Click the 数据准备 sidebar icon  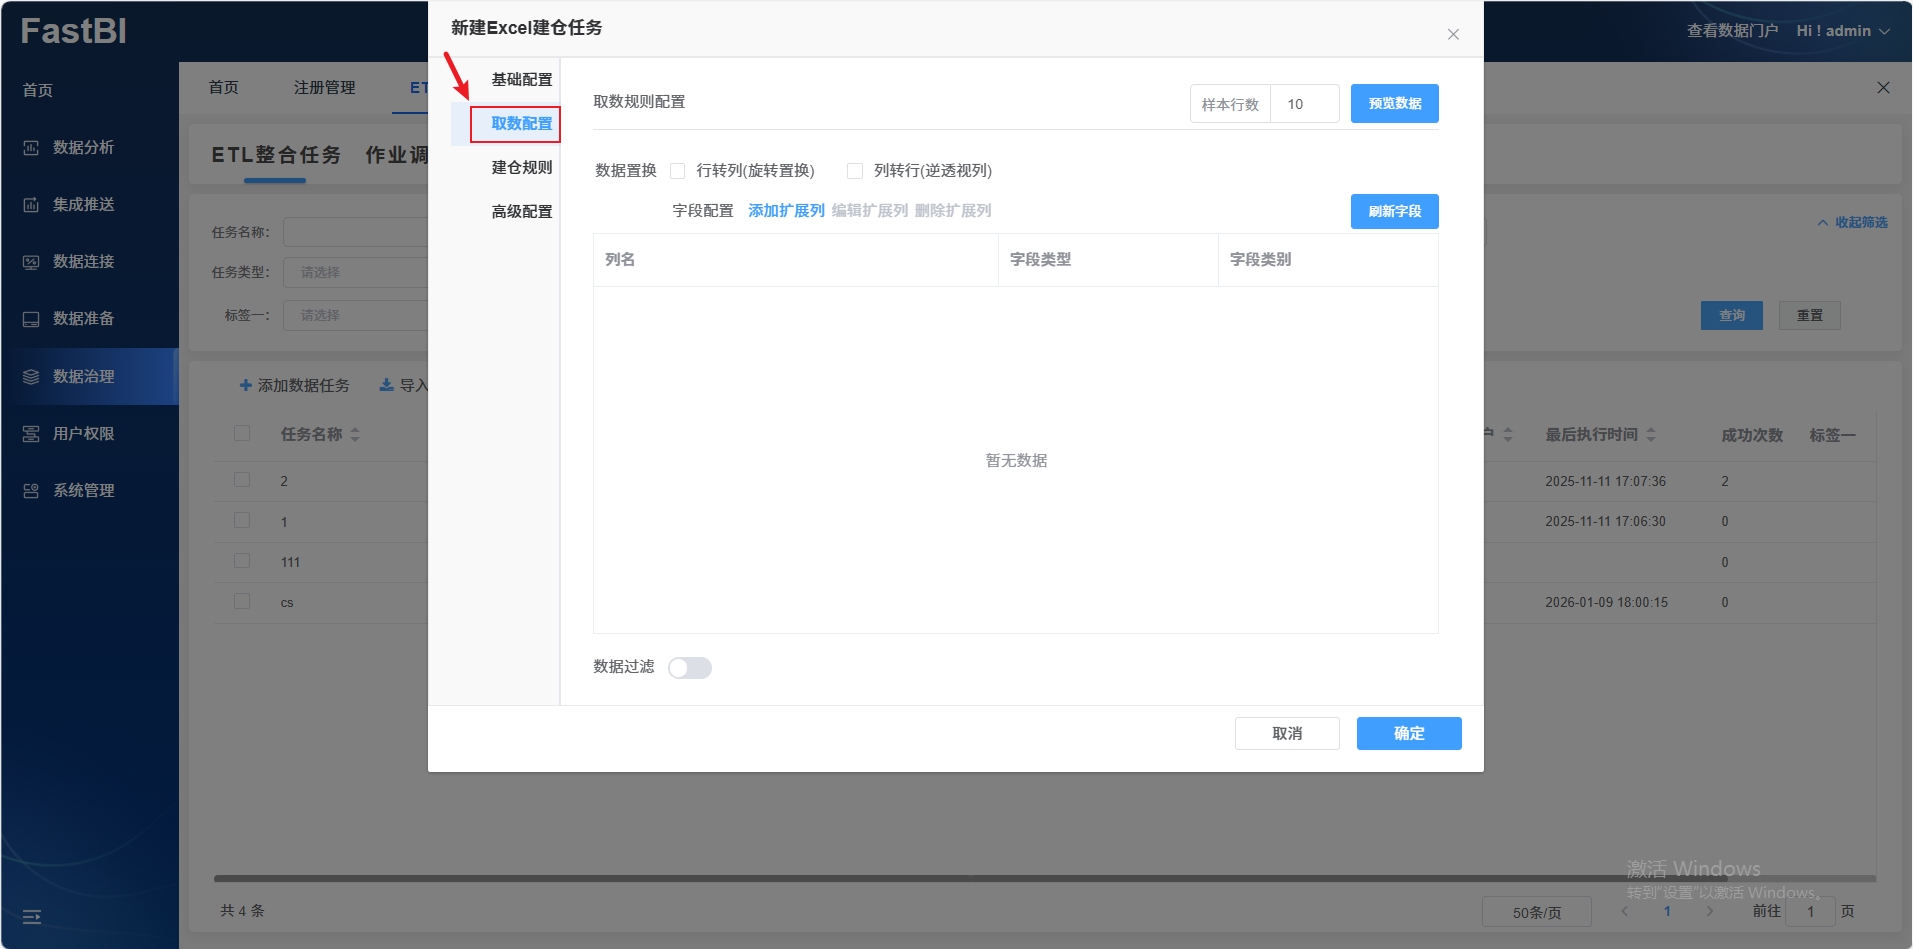31,319
